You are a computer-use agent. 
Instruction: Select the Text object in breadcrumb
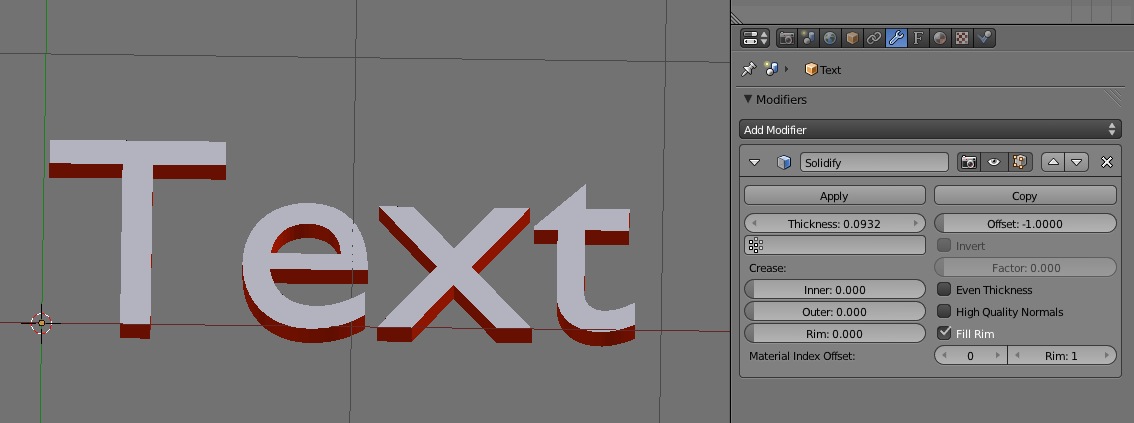click(x=823, y=69)
